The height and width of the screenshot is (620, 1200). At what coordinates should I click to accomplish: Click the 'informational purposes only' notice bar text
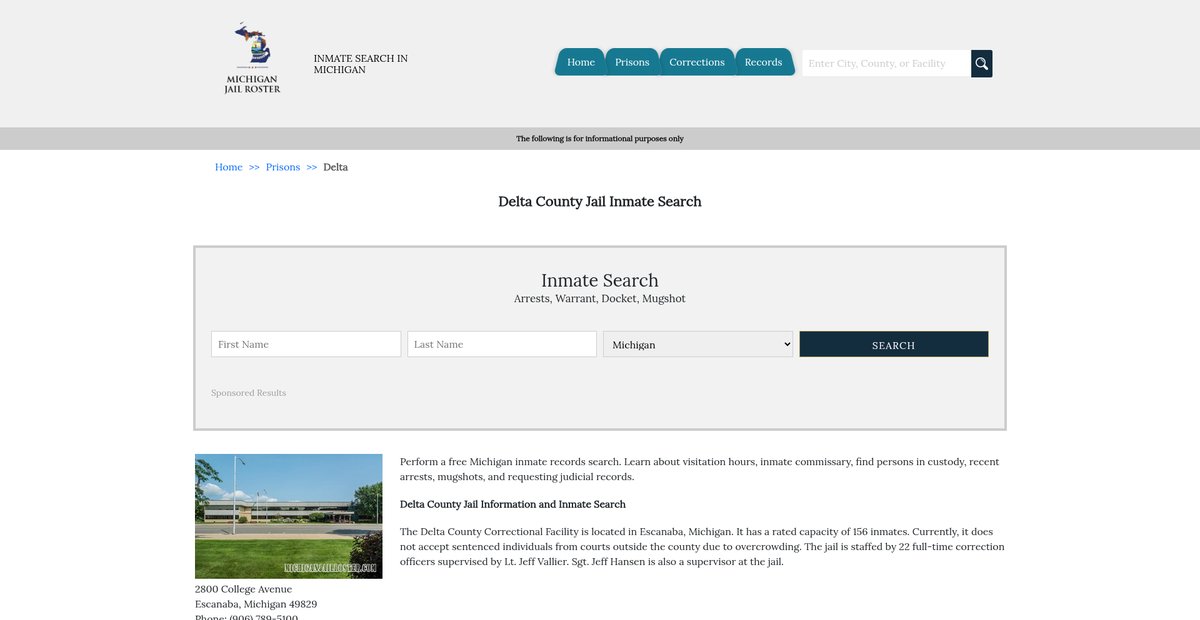pos(600,139)
